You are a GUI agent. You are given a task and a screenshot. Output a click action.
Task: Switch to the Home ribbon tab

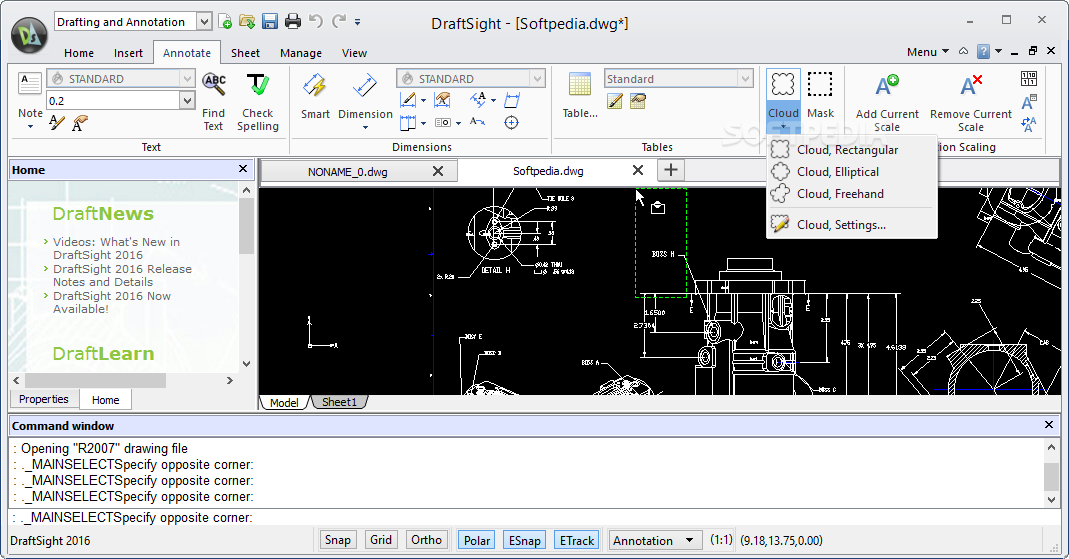(79, 53)
